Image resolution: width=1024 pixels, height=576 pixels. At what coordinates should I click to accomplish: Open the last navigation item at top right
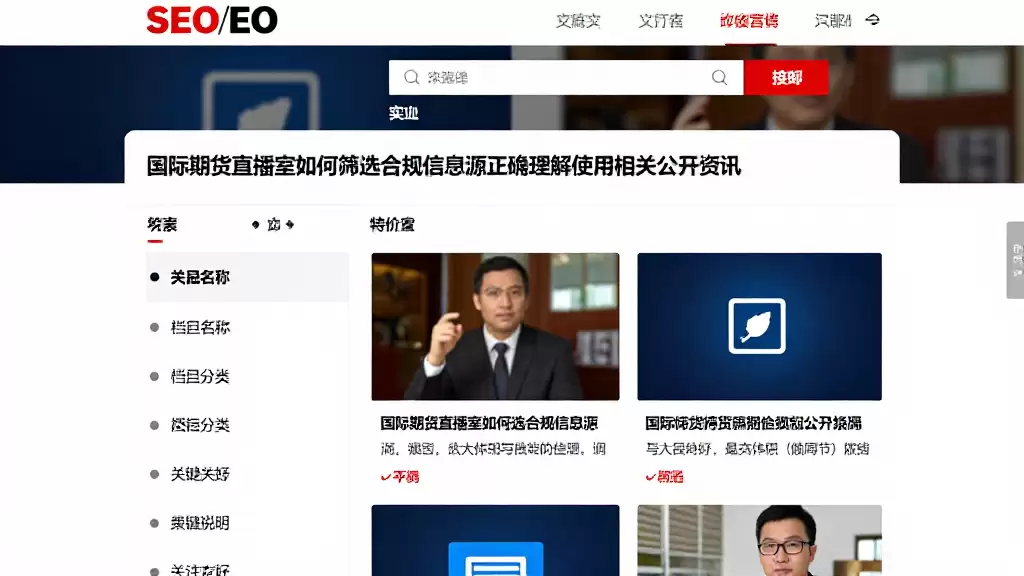(x=833, y=21)
